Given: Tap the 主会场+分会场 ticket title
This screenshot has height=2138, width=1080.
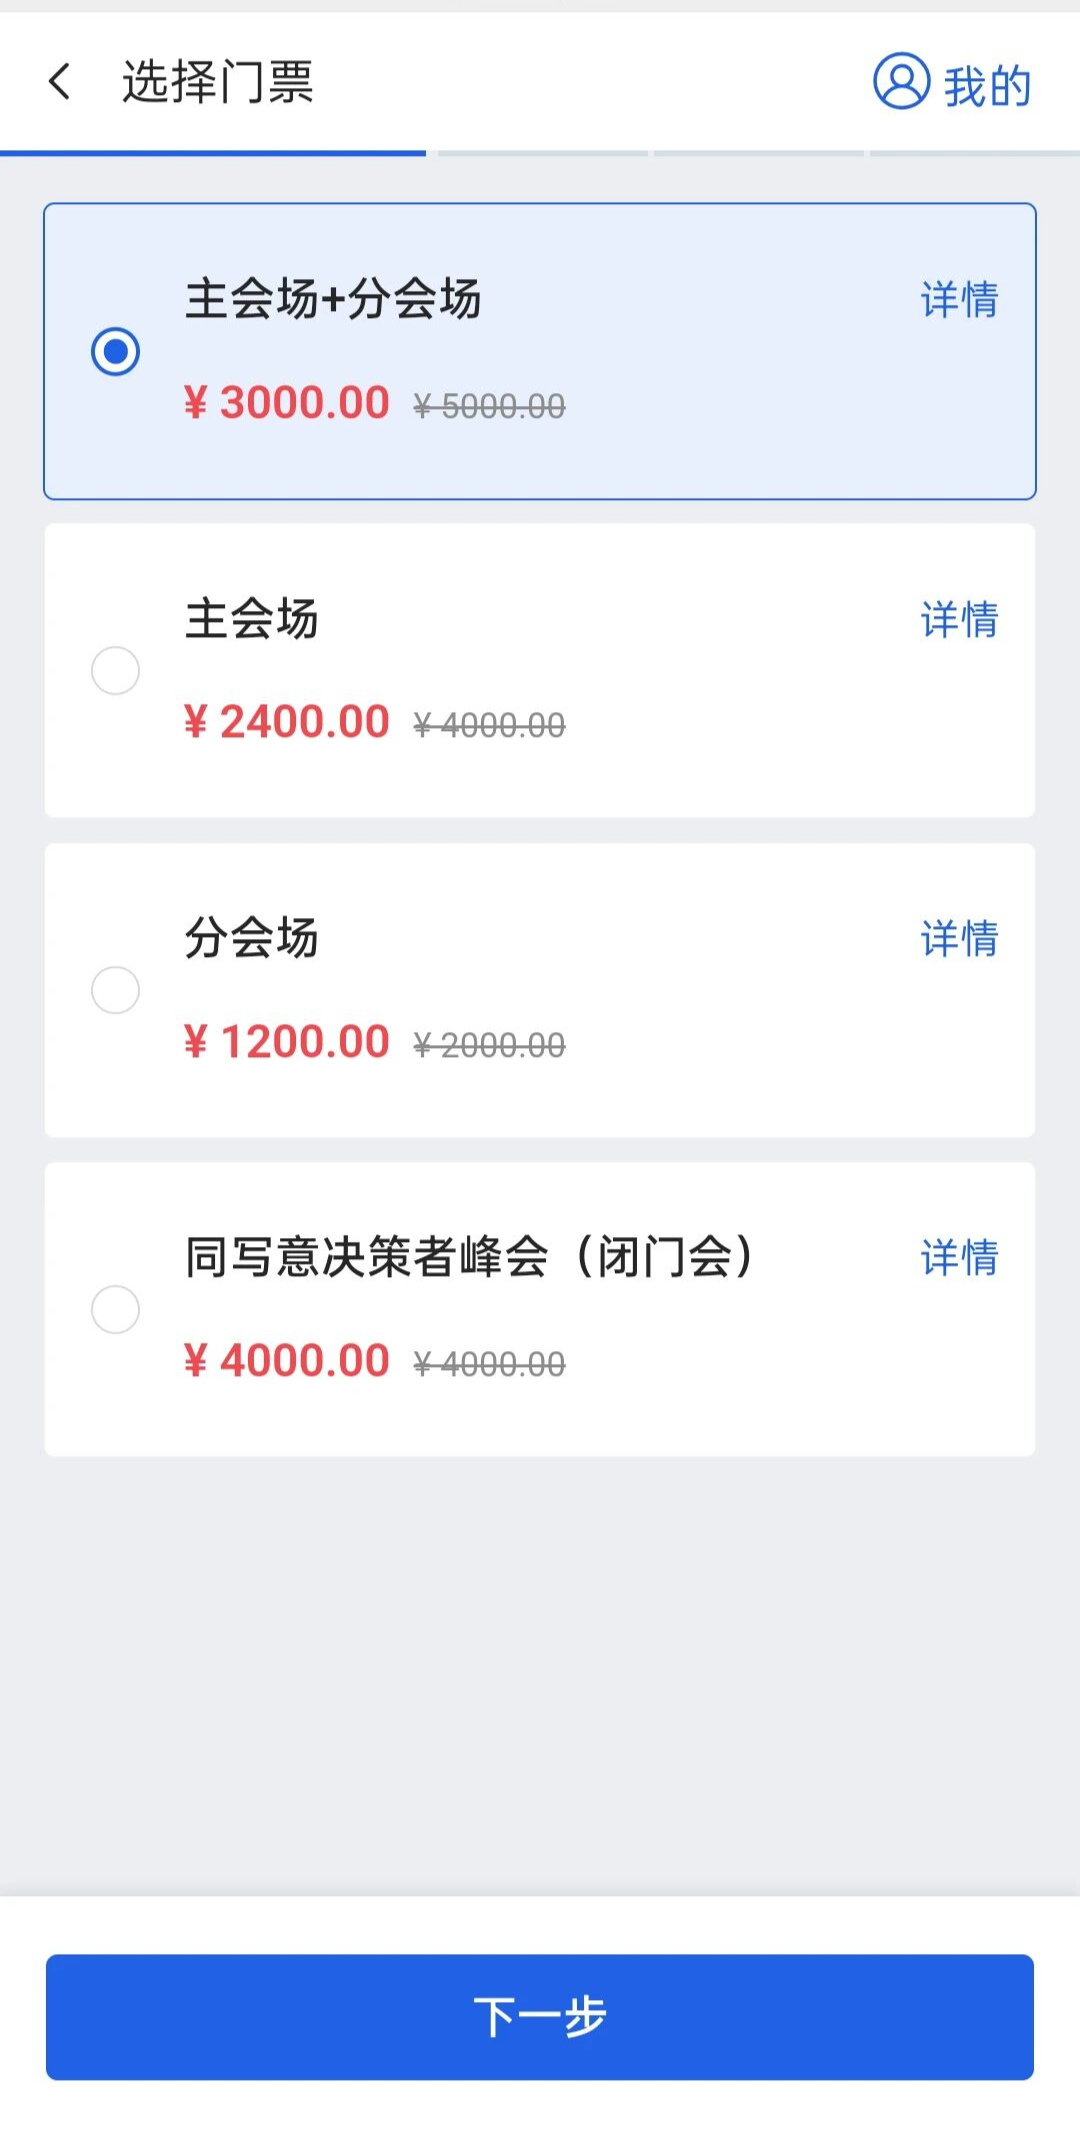Looking at the screenshot, I should coord(333,299).
